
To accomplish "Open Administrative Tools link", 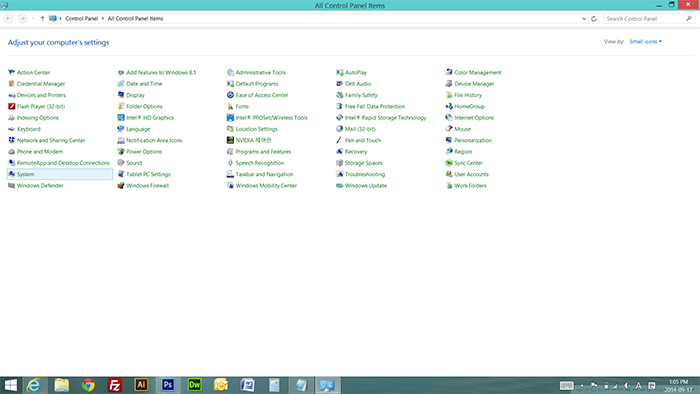I will click(x=261, y=72).
